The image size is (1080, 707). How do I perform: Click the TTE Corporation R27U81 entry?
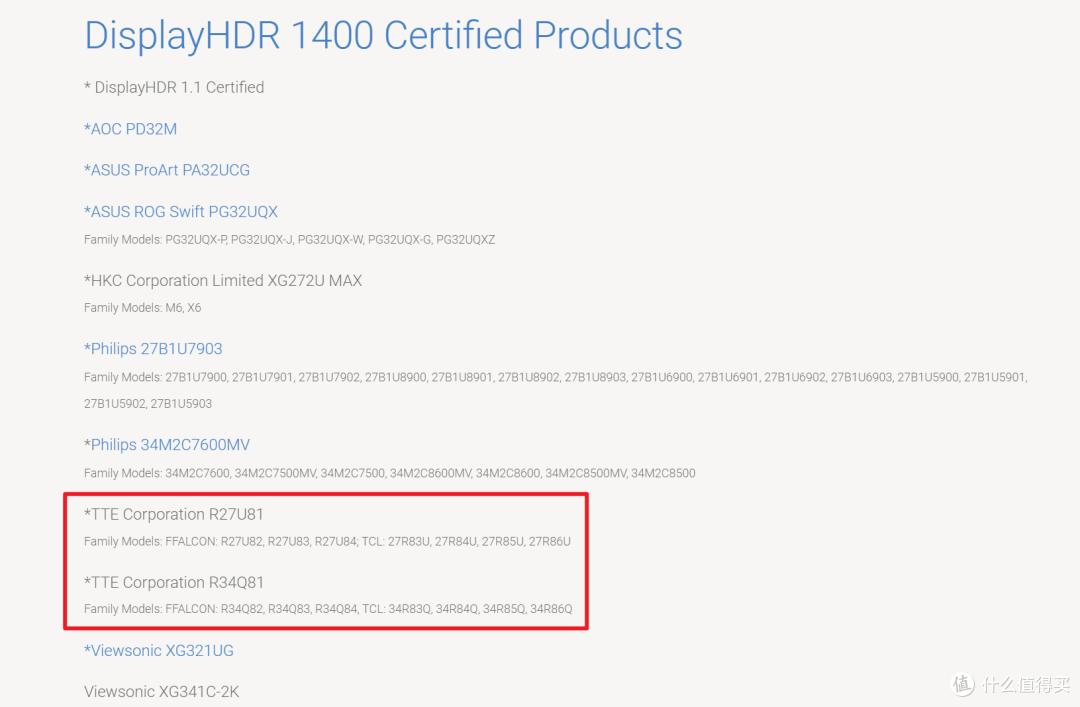(174, 514)
